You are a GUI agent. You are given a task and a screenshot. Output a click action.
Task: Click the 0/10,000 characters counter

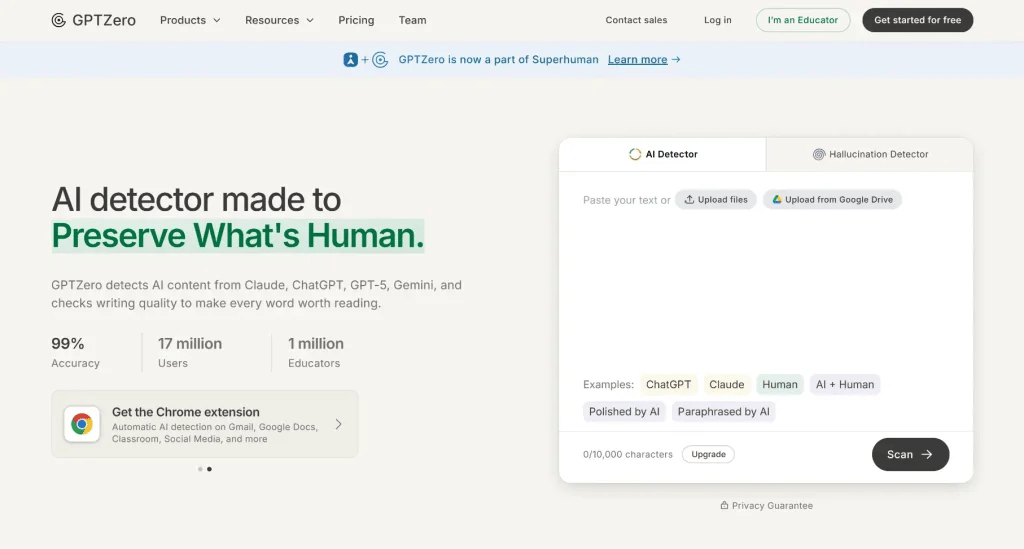[628, 454]
